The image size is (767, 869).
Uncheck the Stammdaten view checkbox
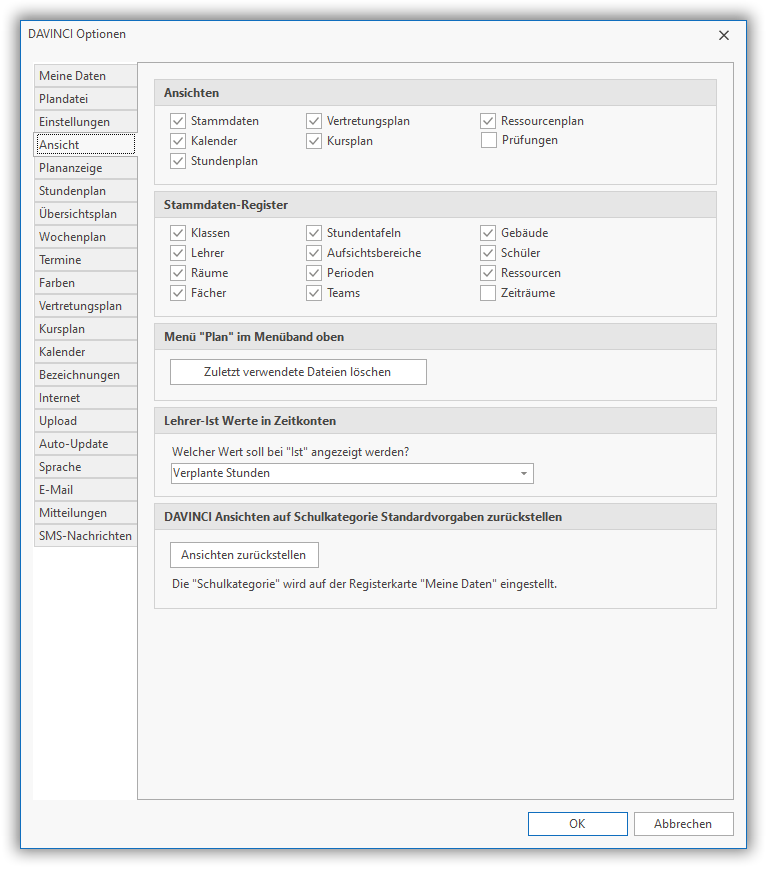click(x=179, y=121)
